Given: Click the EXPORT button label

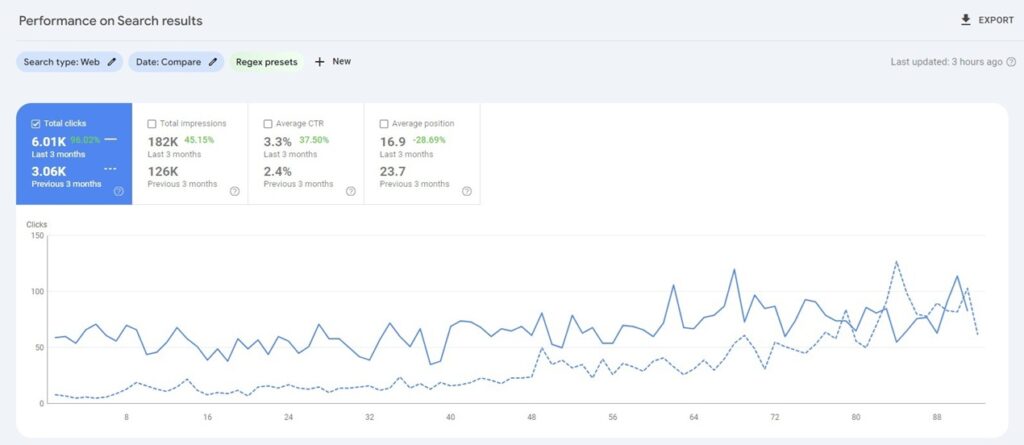Looking at the screenshot, I should click(x=996, y=20).
